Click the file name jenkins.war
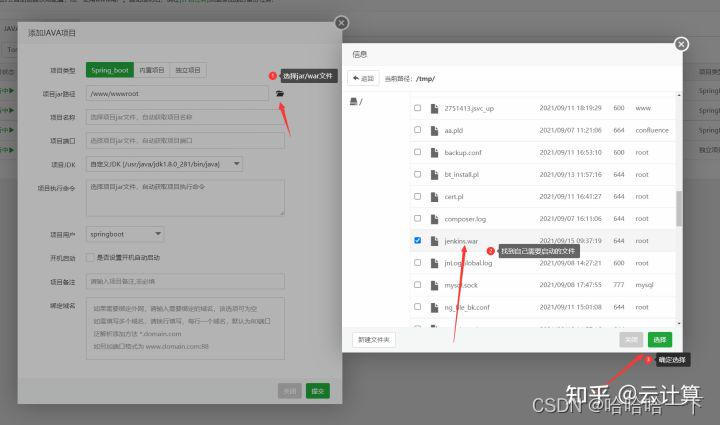Viewport: 720px width, 425px height. coord(461,241)
